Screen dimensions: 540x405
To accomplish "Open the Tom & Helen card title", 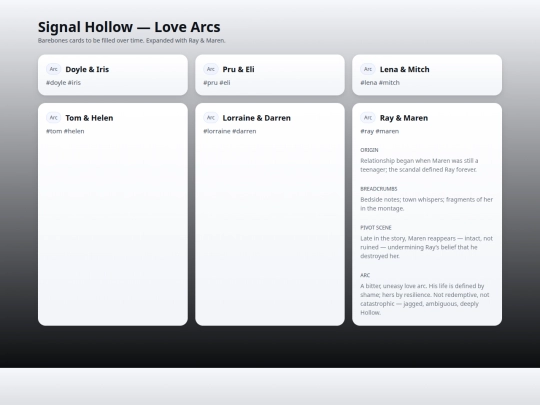I will coord(89,118).
